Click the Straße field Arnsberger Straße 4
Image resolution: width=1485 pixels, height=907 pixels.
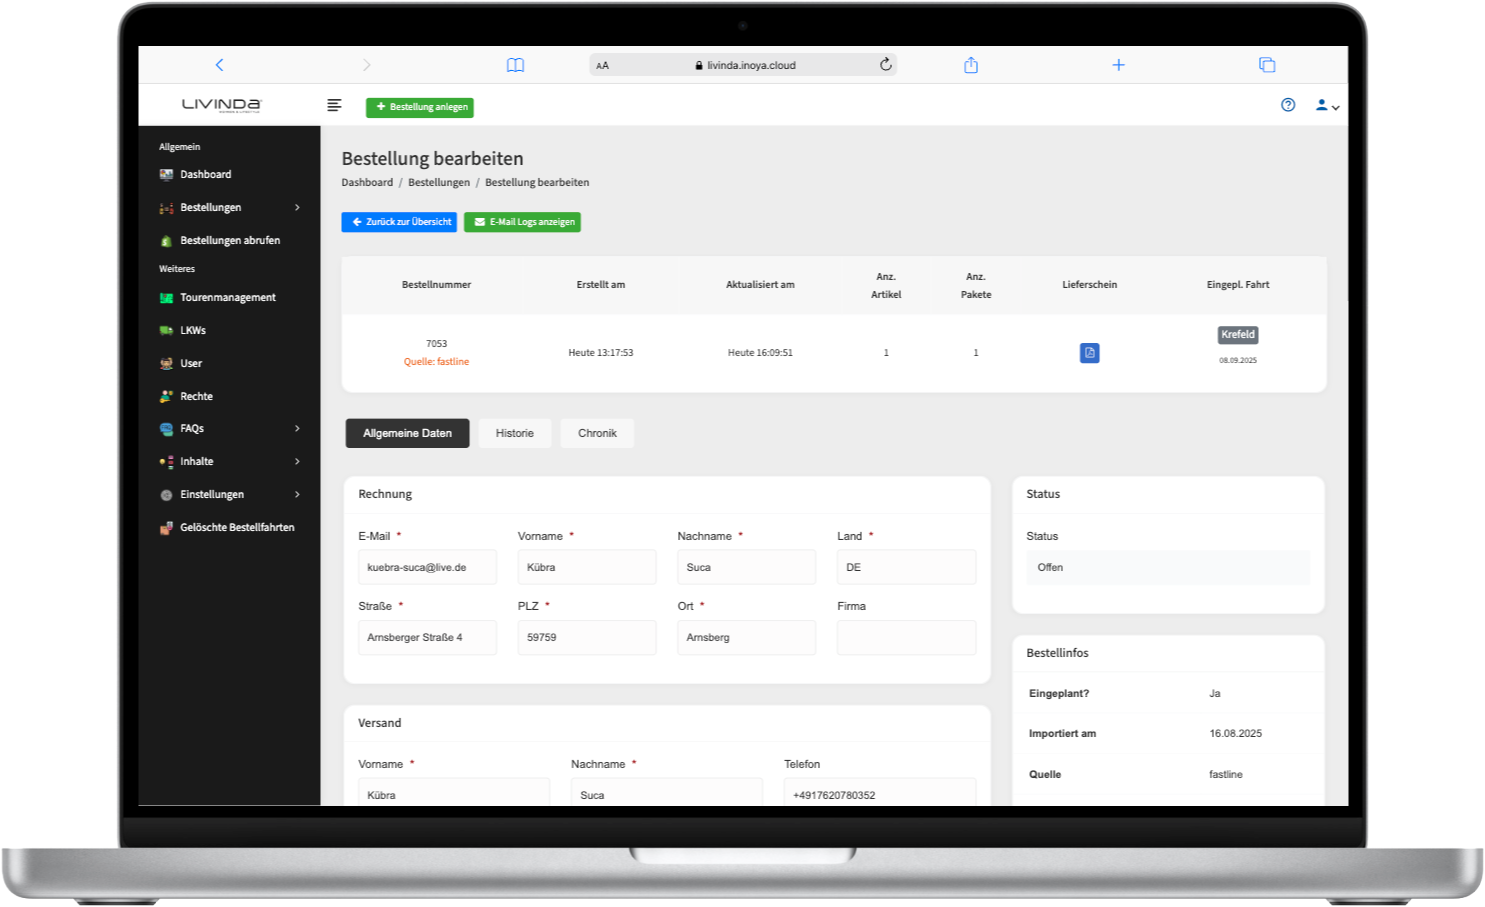427,637
